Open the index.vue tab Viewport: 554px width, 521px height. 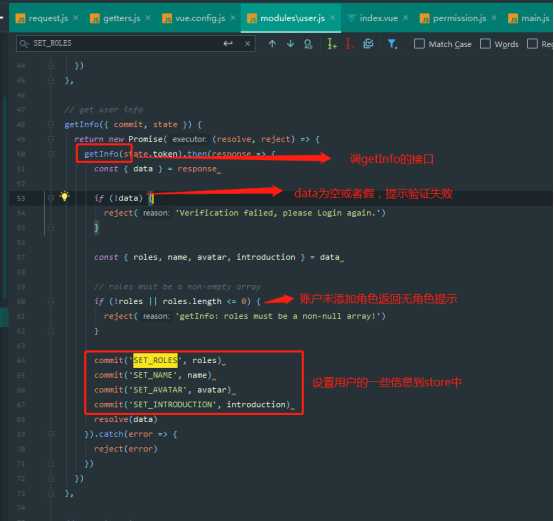[378, 18]
